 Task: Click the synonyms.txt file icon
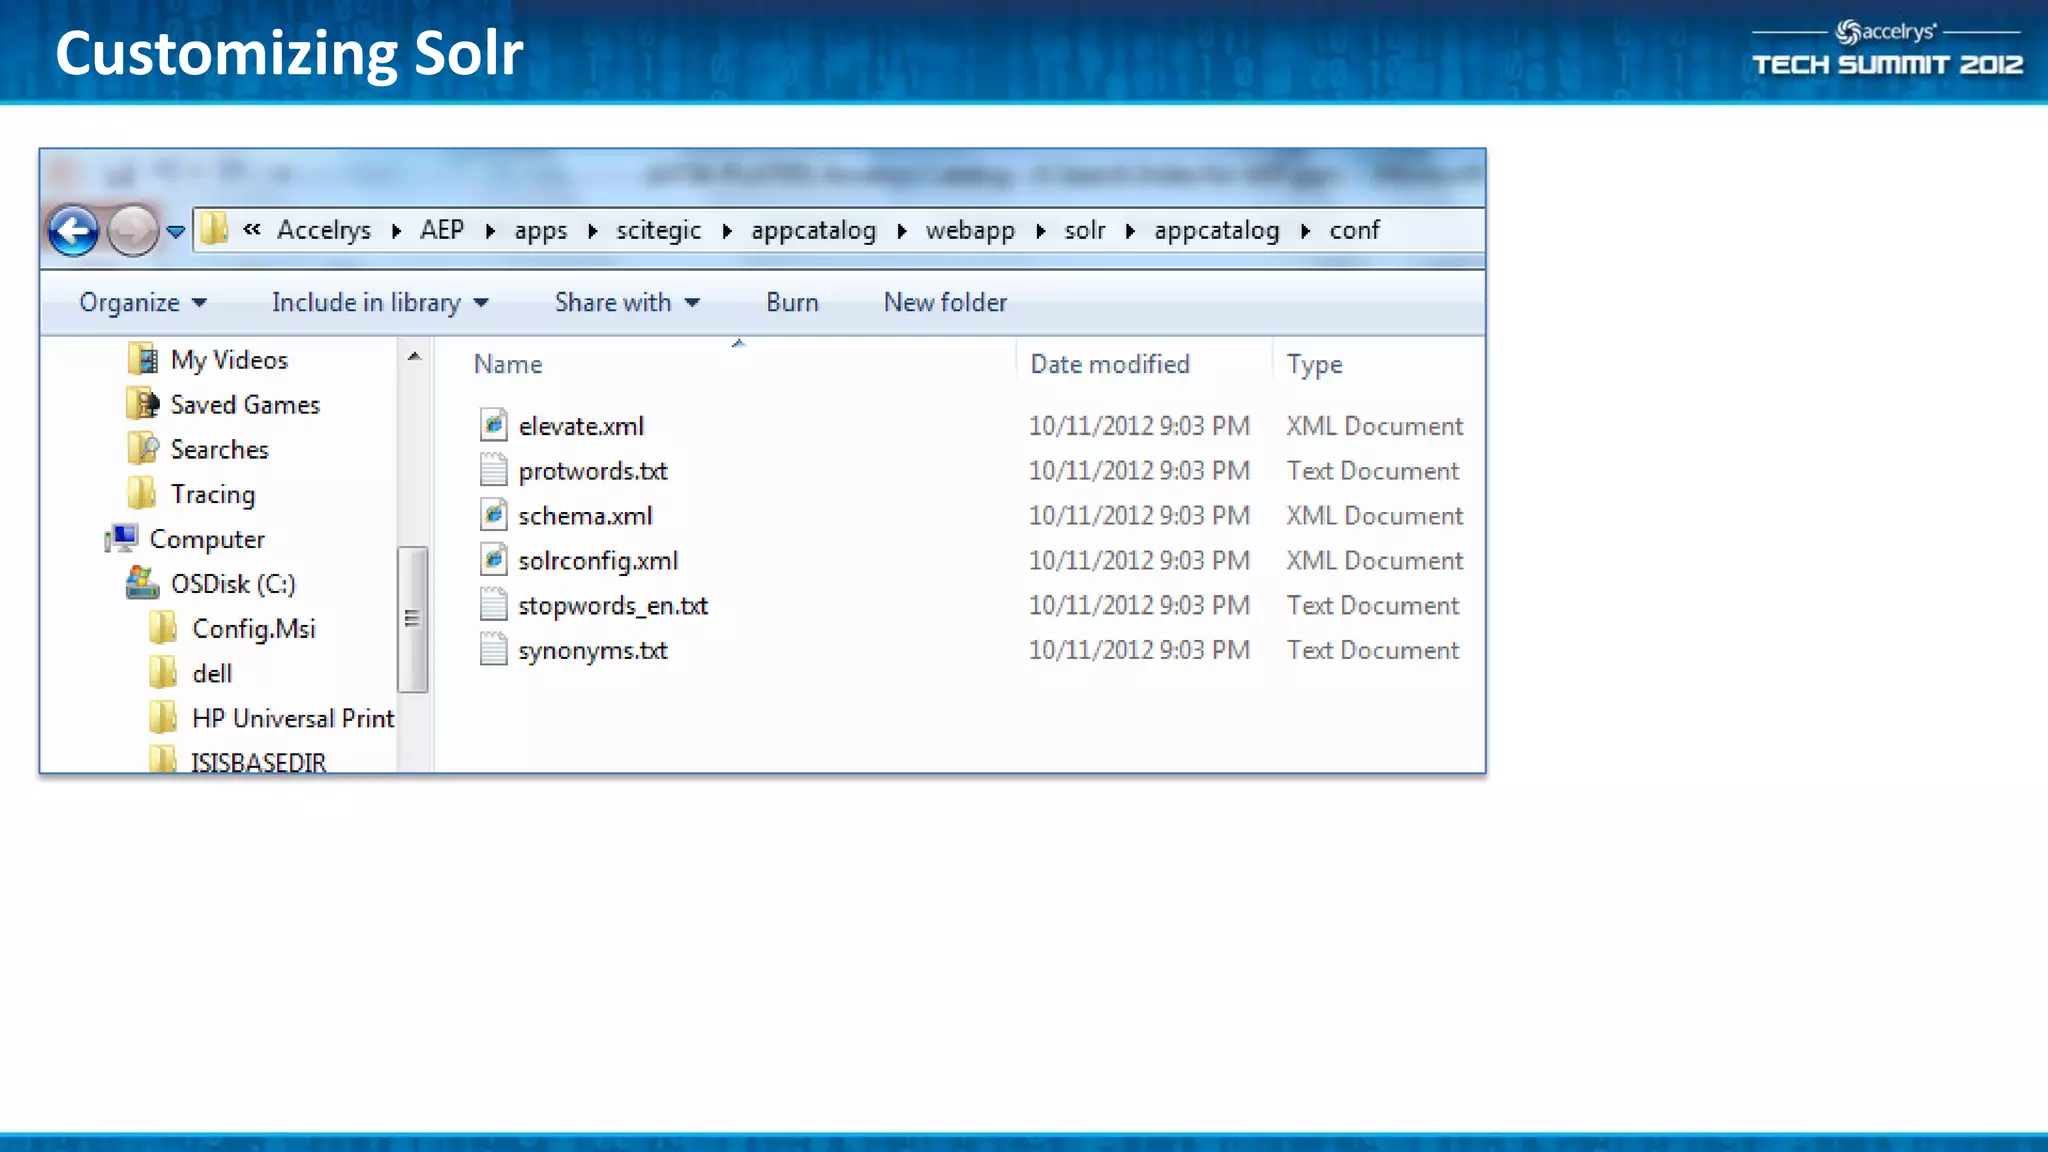[493, 650]
